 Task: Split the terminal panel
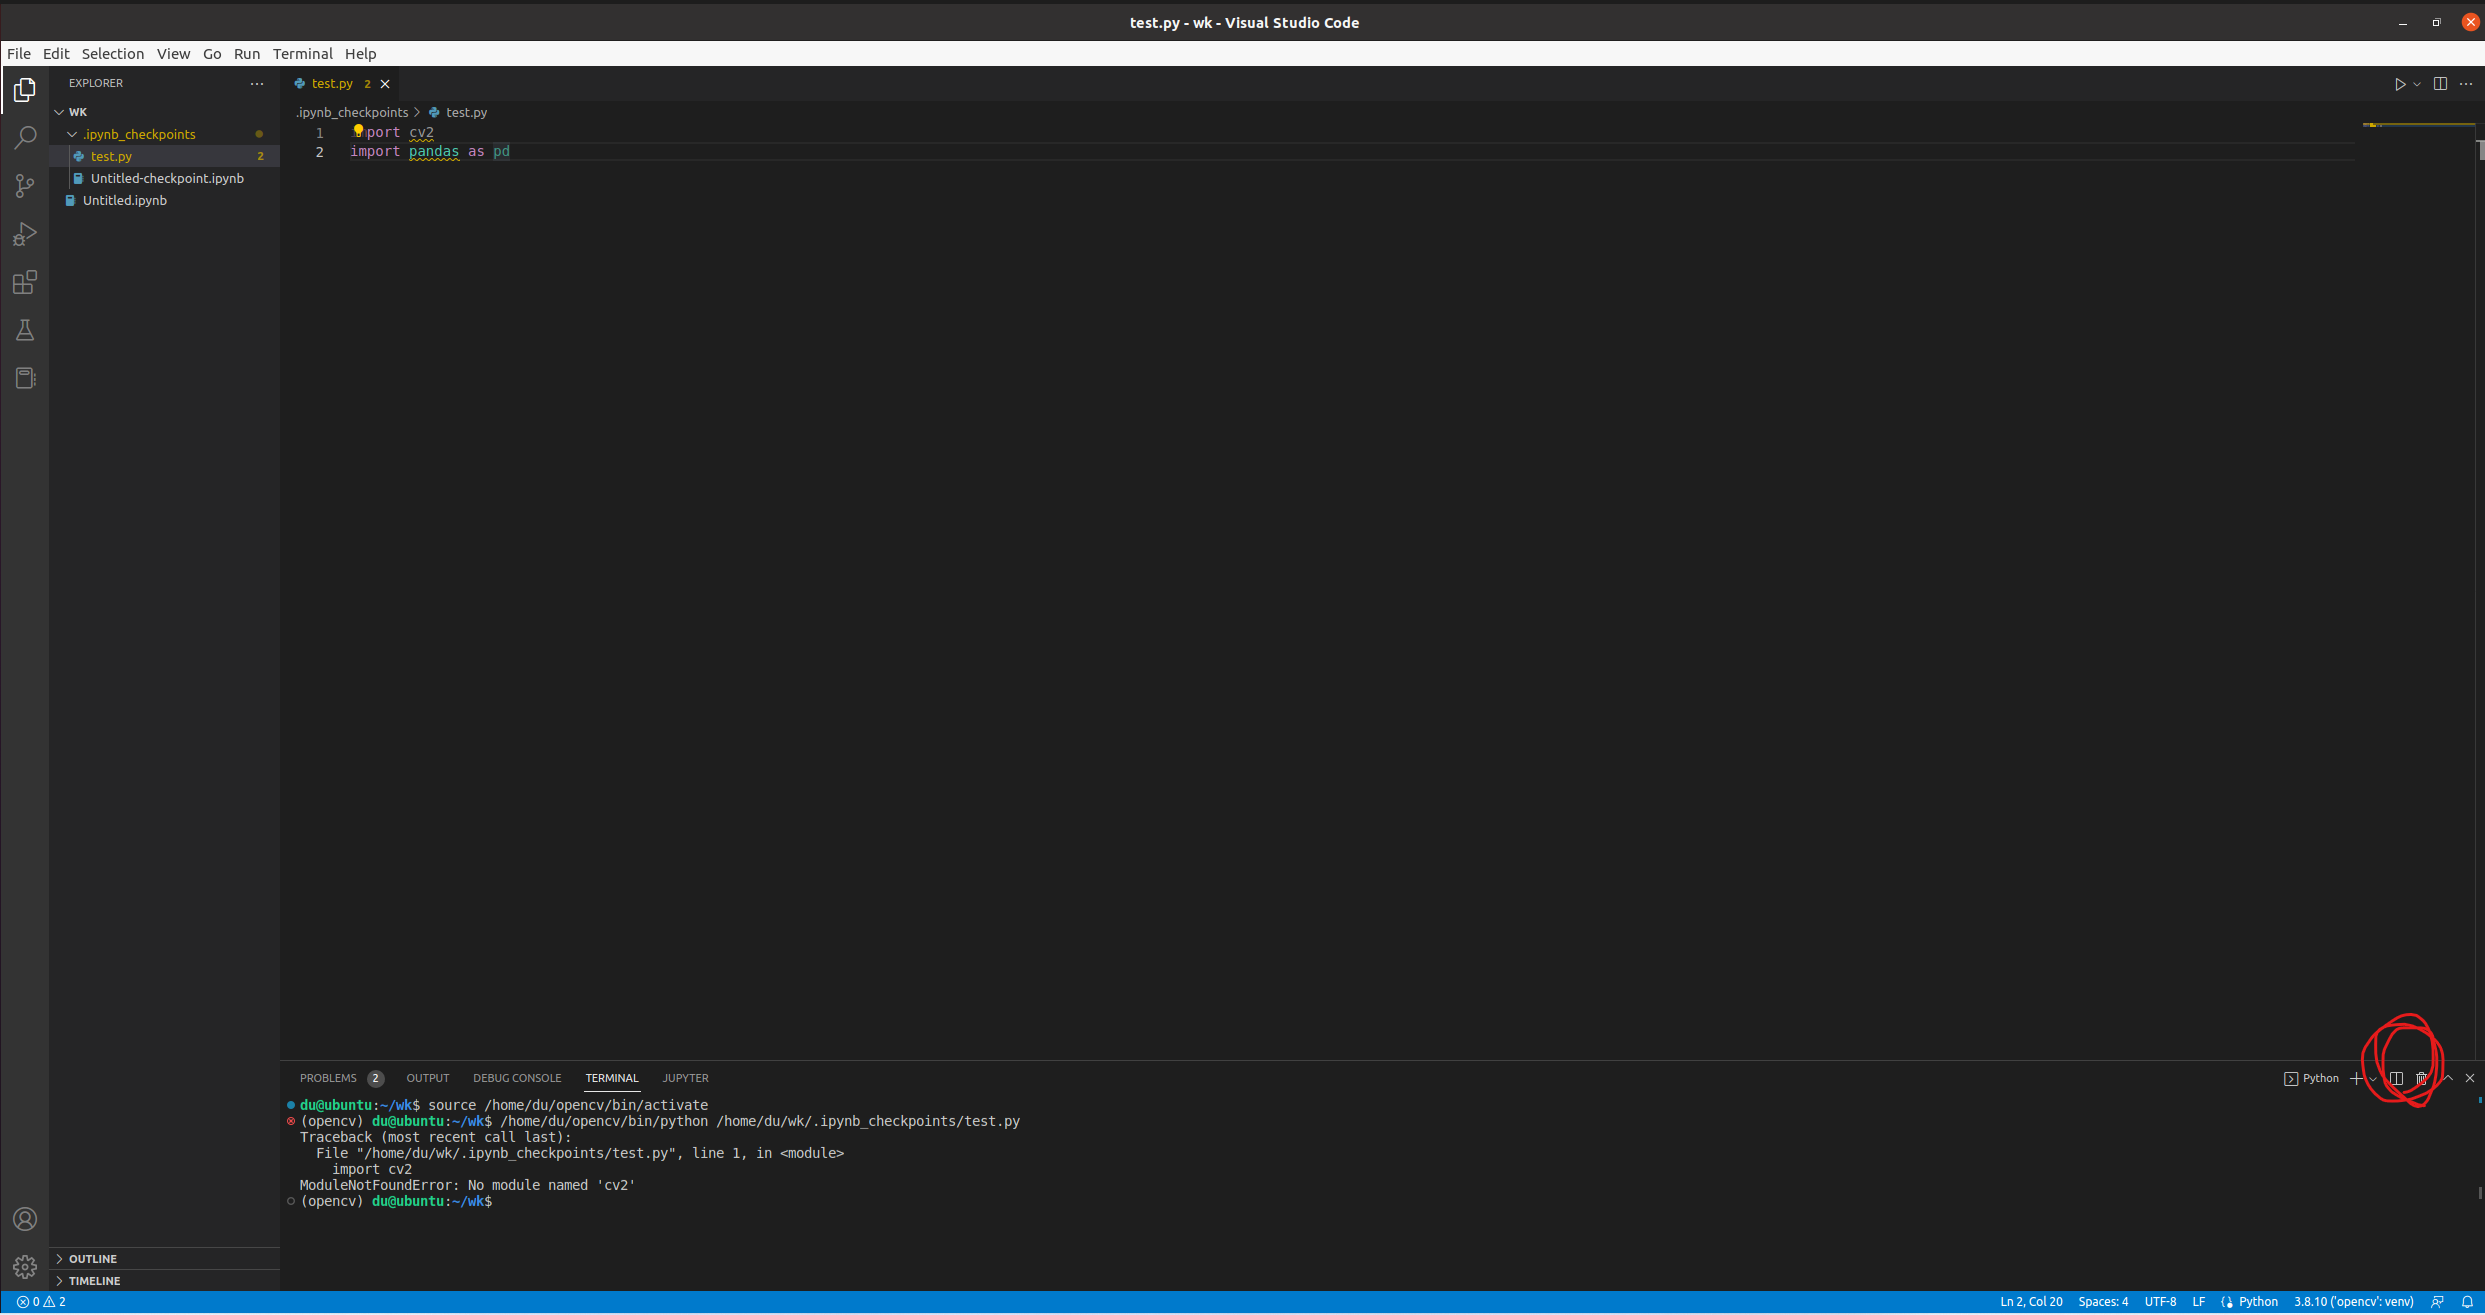coord(2396,1078)
